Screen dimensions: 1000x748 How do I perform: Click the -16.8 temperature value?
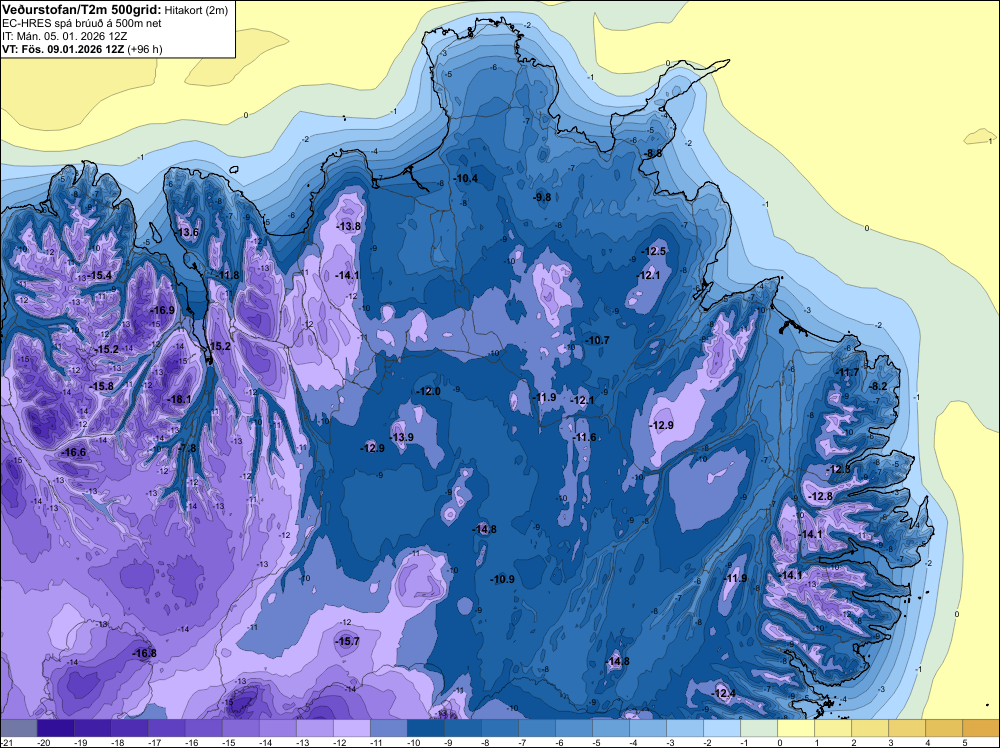(x=144, y=654)
